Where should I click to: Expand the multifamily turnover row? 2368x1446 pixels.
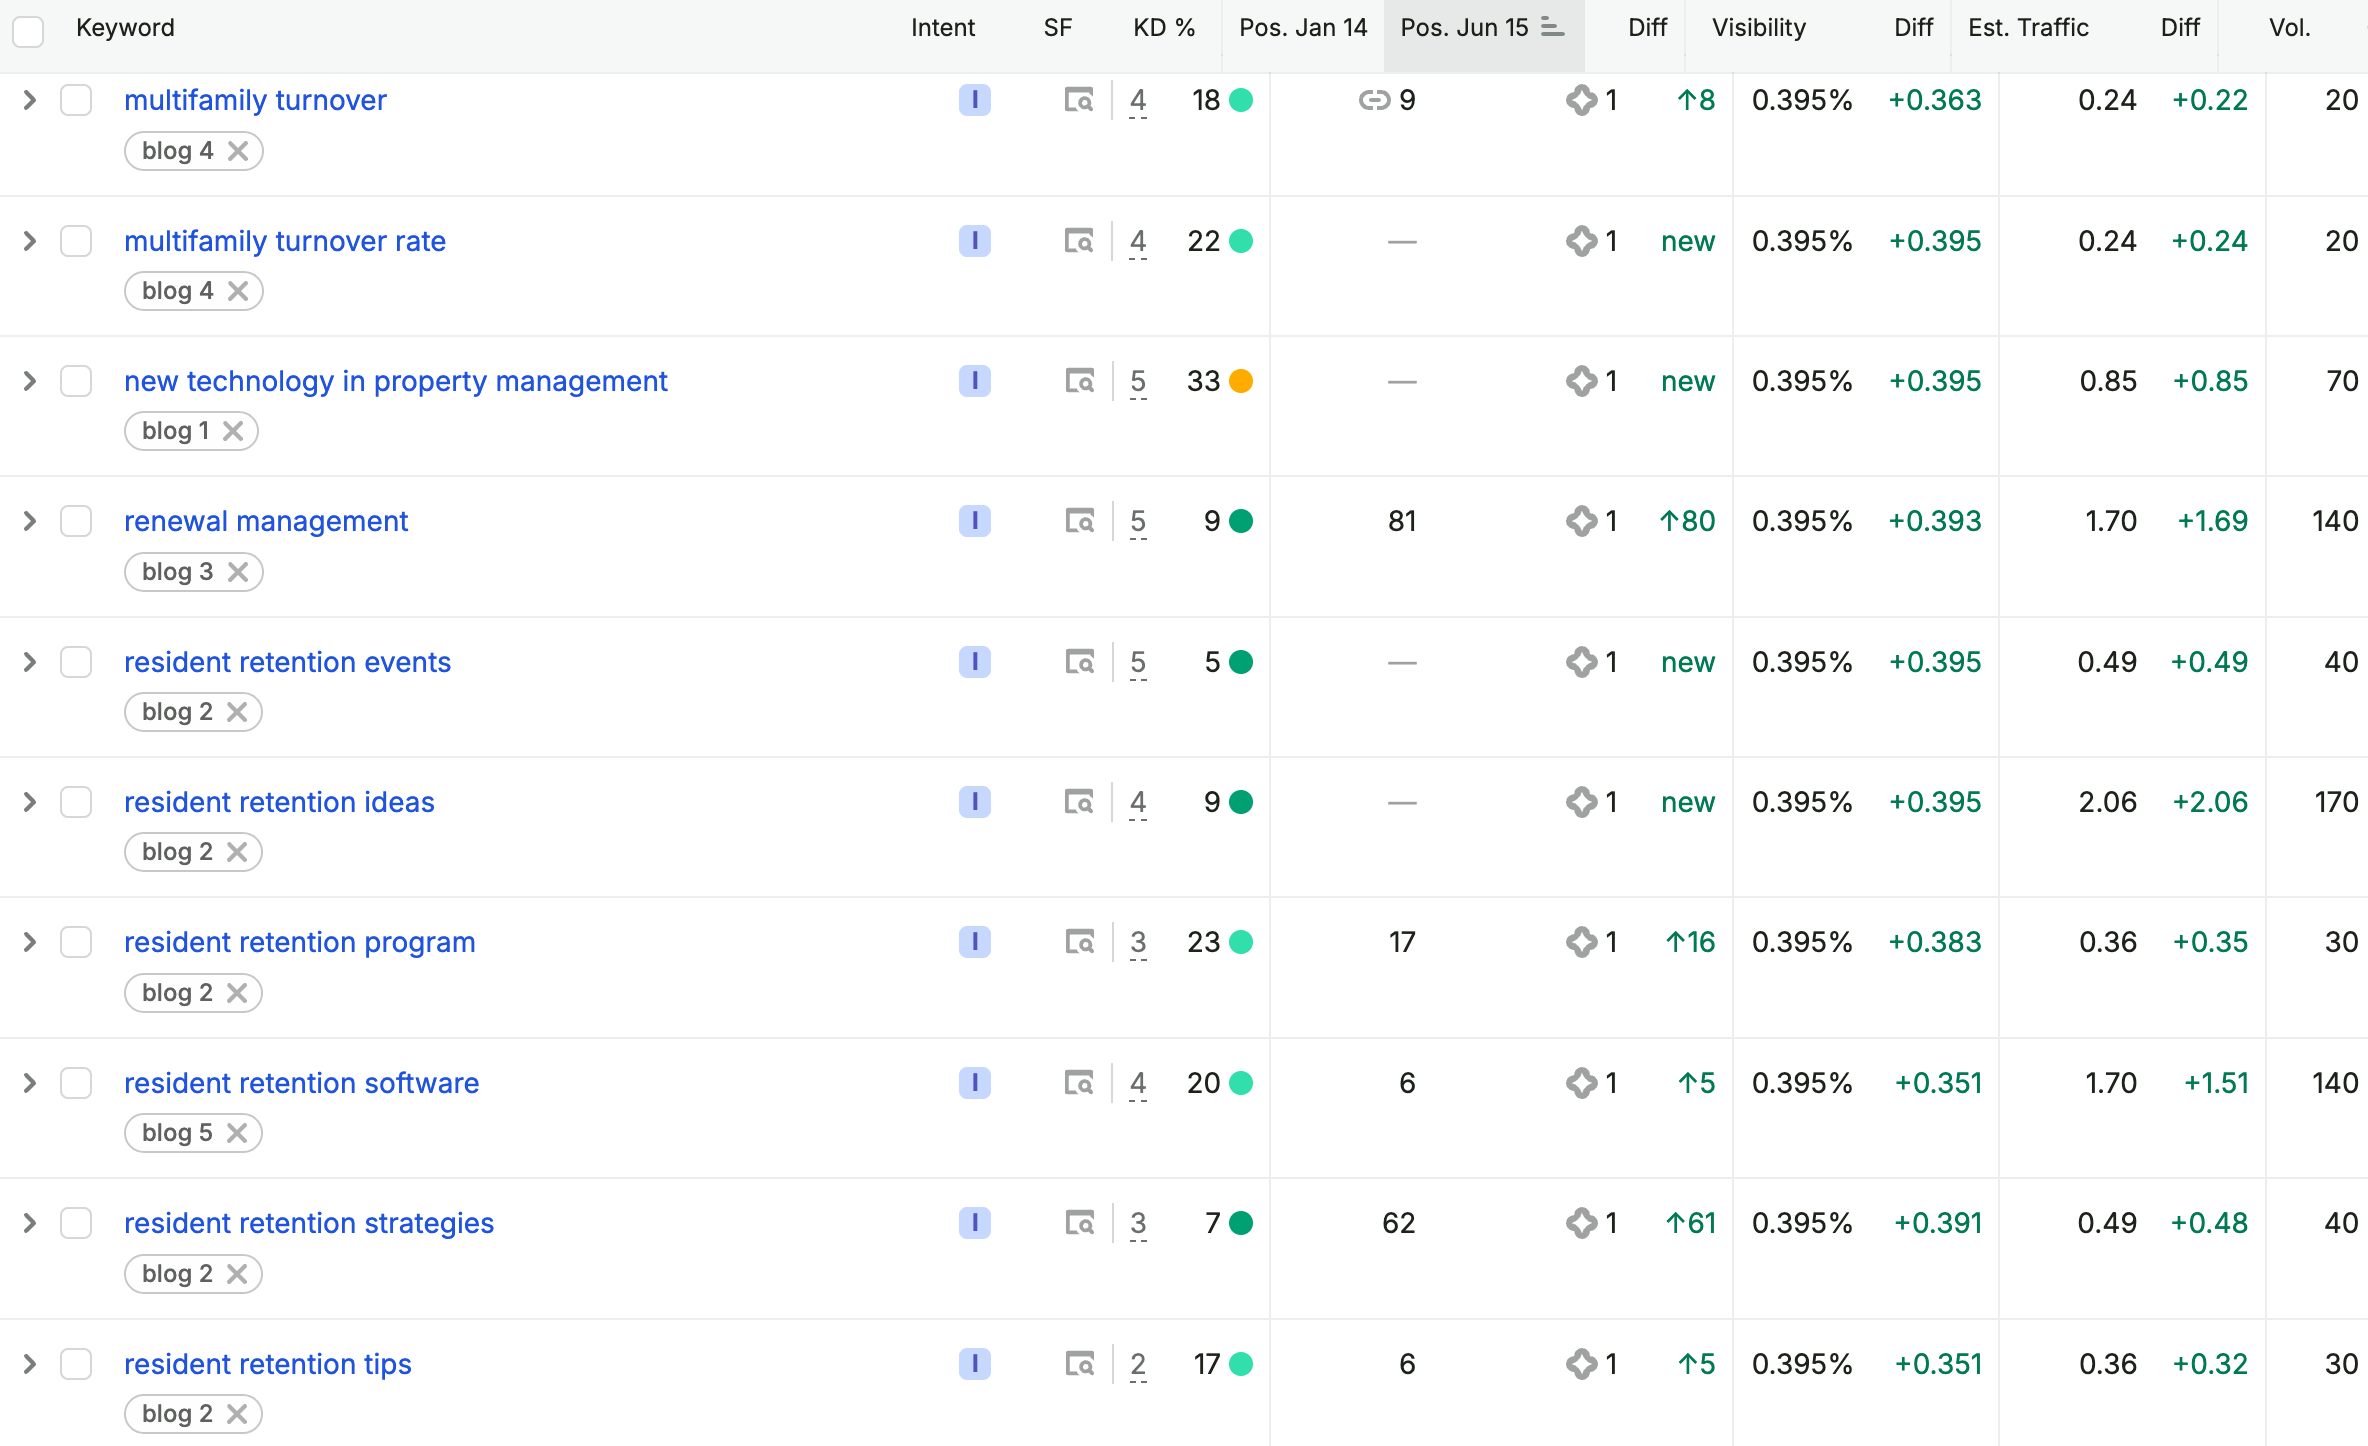tap(29, 100)
